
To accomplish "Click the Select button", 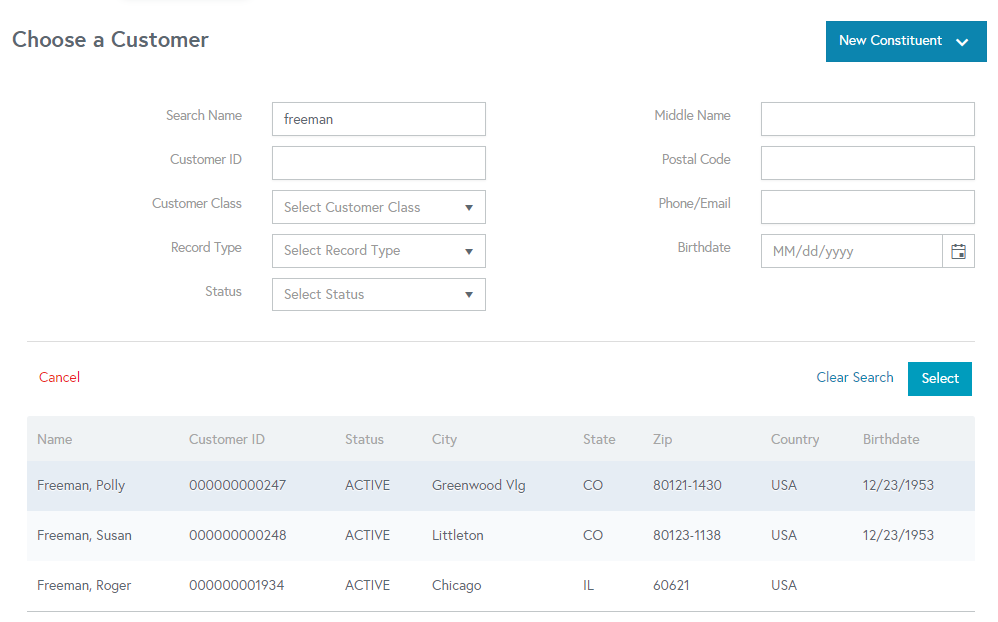I will [939, 379].
